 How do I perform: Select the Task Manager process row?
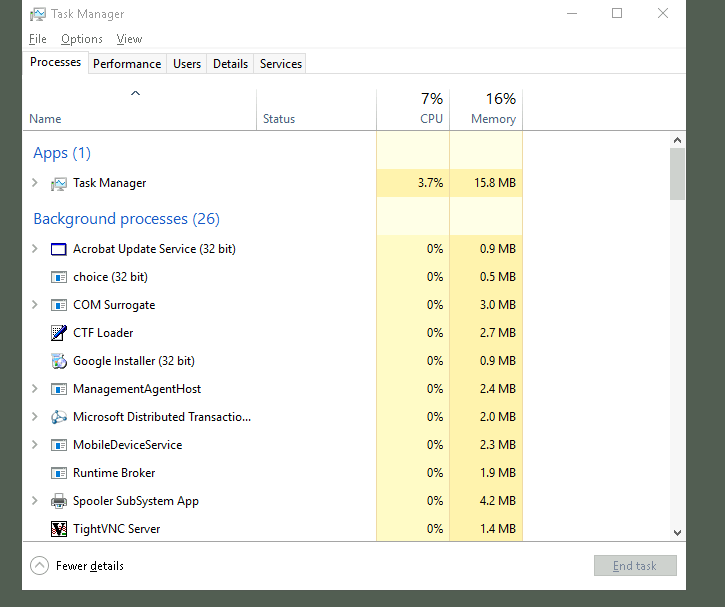pyautogui.click(x=272, y=183)
